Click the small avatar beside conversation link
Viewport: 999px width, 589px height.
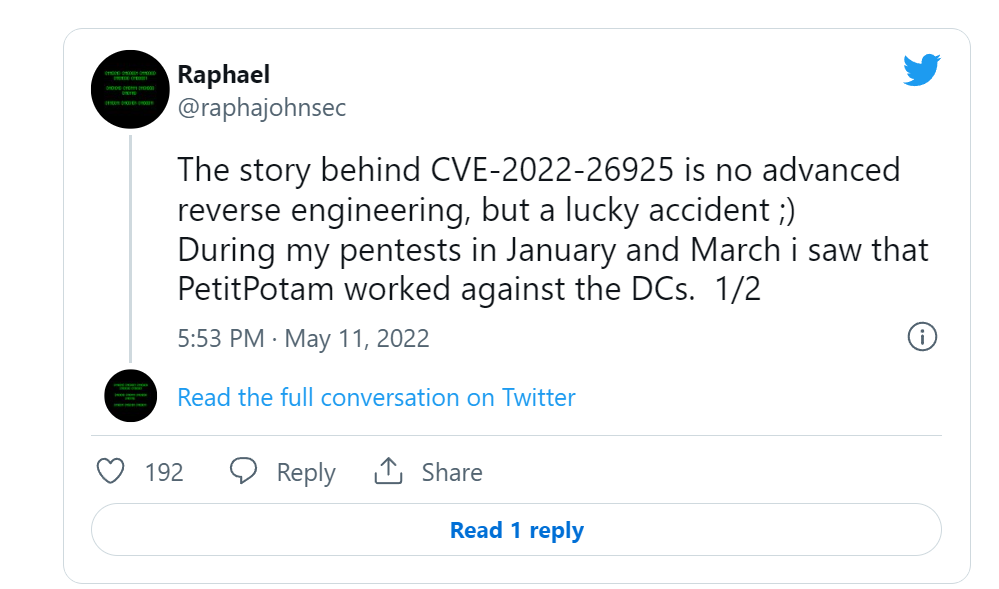pyautogui.click(x=131, y=396)
